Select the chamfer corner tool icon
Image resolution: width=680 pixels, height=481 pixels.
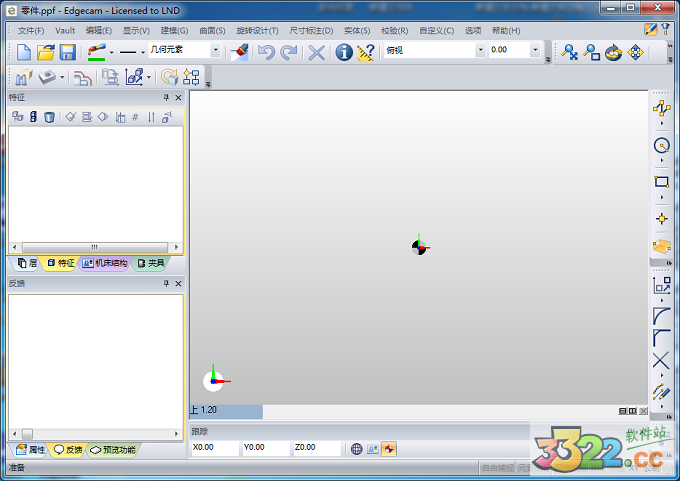pyautogui.click(x=661, y=338)
